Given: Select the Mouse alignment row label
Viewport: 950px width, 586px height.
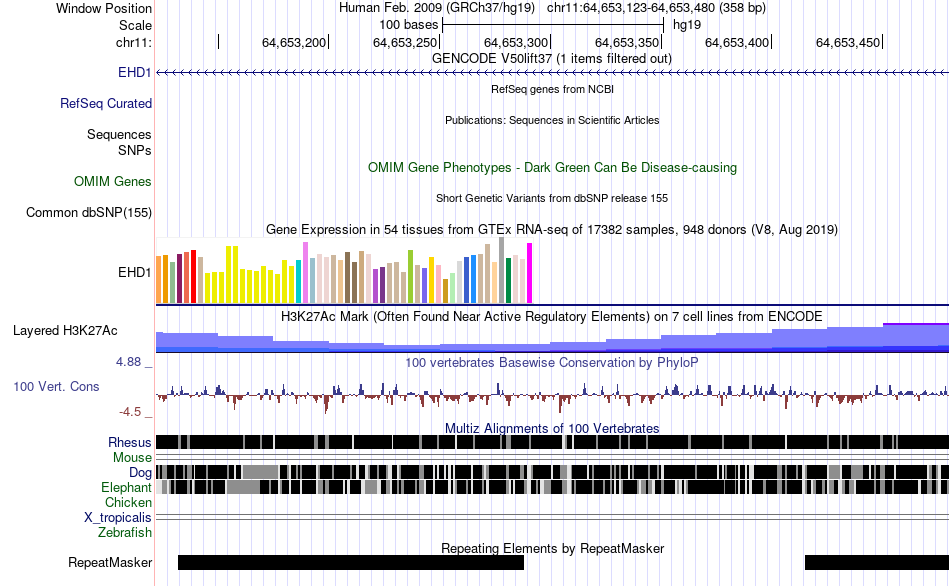Looking at the screenshot, I should (x=132, y=458).
